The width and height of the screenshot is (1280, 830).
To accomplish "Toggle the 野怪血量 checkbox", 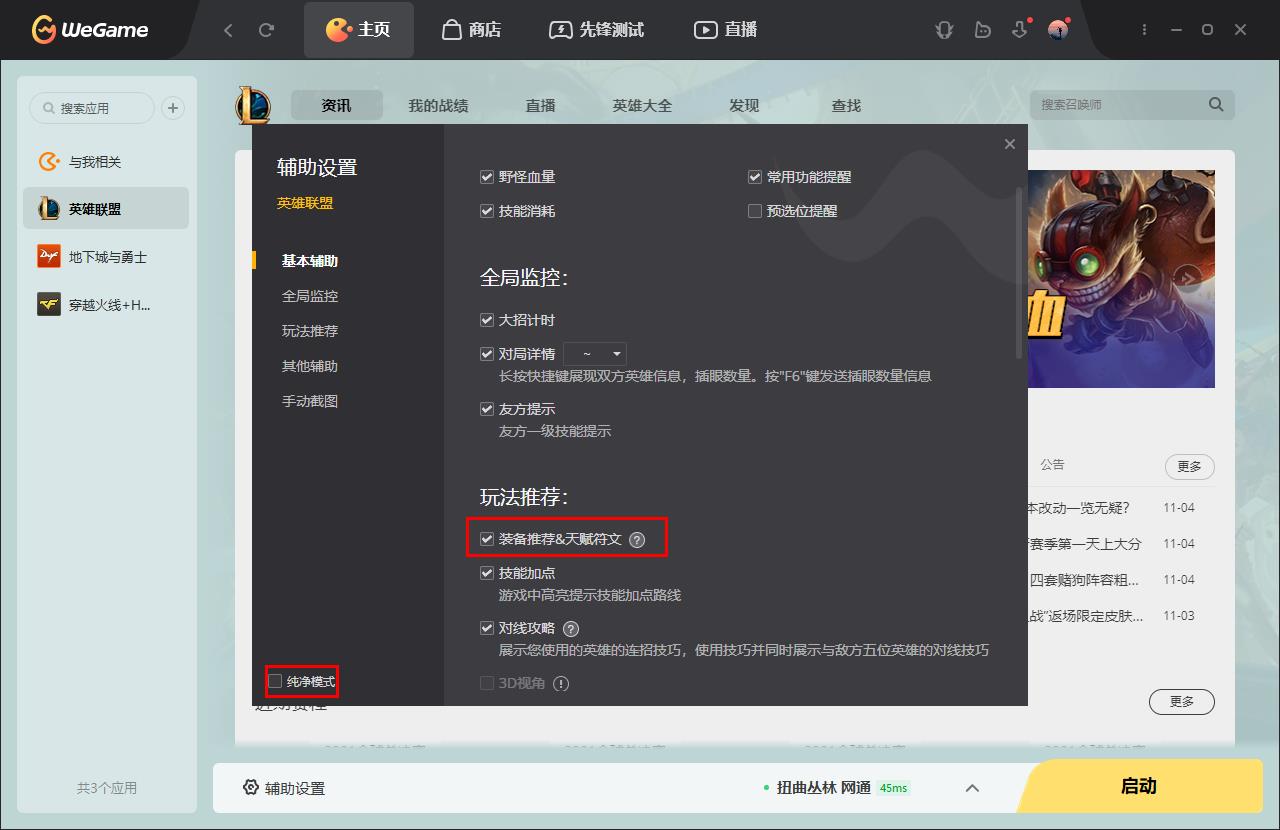I will coord(487,177).
